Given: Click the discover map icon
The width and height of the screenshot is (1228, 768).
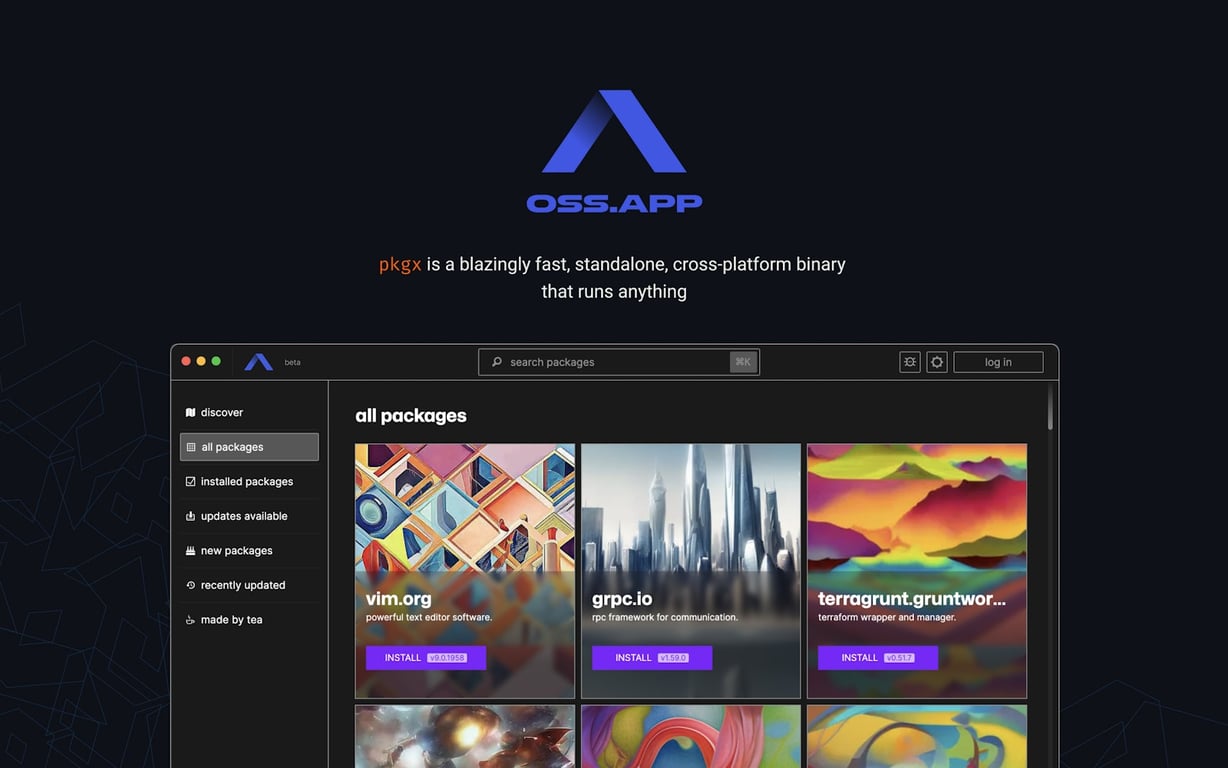Looking at the screenshot, I should coord(190,412).
